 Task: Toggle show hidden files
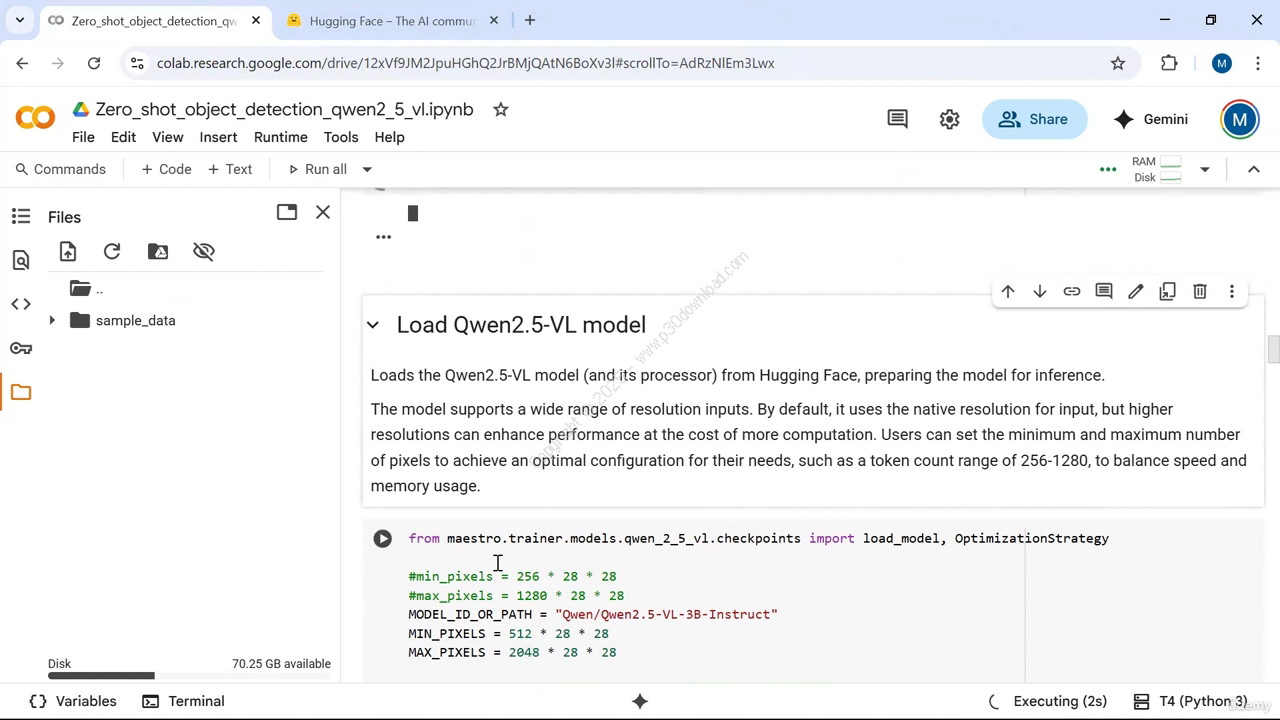click(204, 252)
